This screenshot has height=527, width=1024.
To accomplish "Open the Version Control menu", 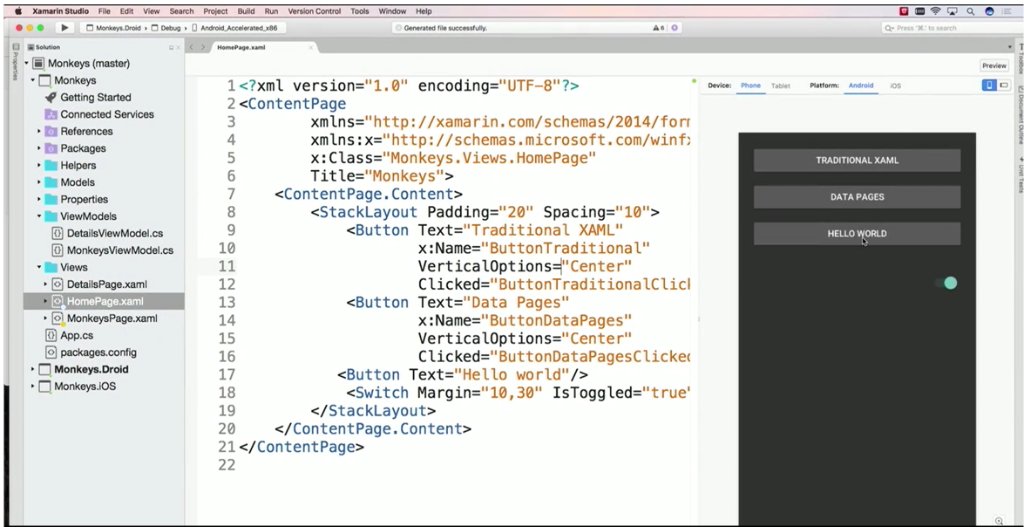I will [x=314, y=11].
